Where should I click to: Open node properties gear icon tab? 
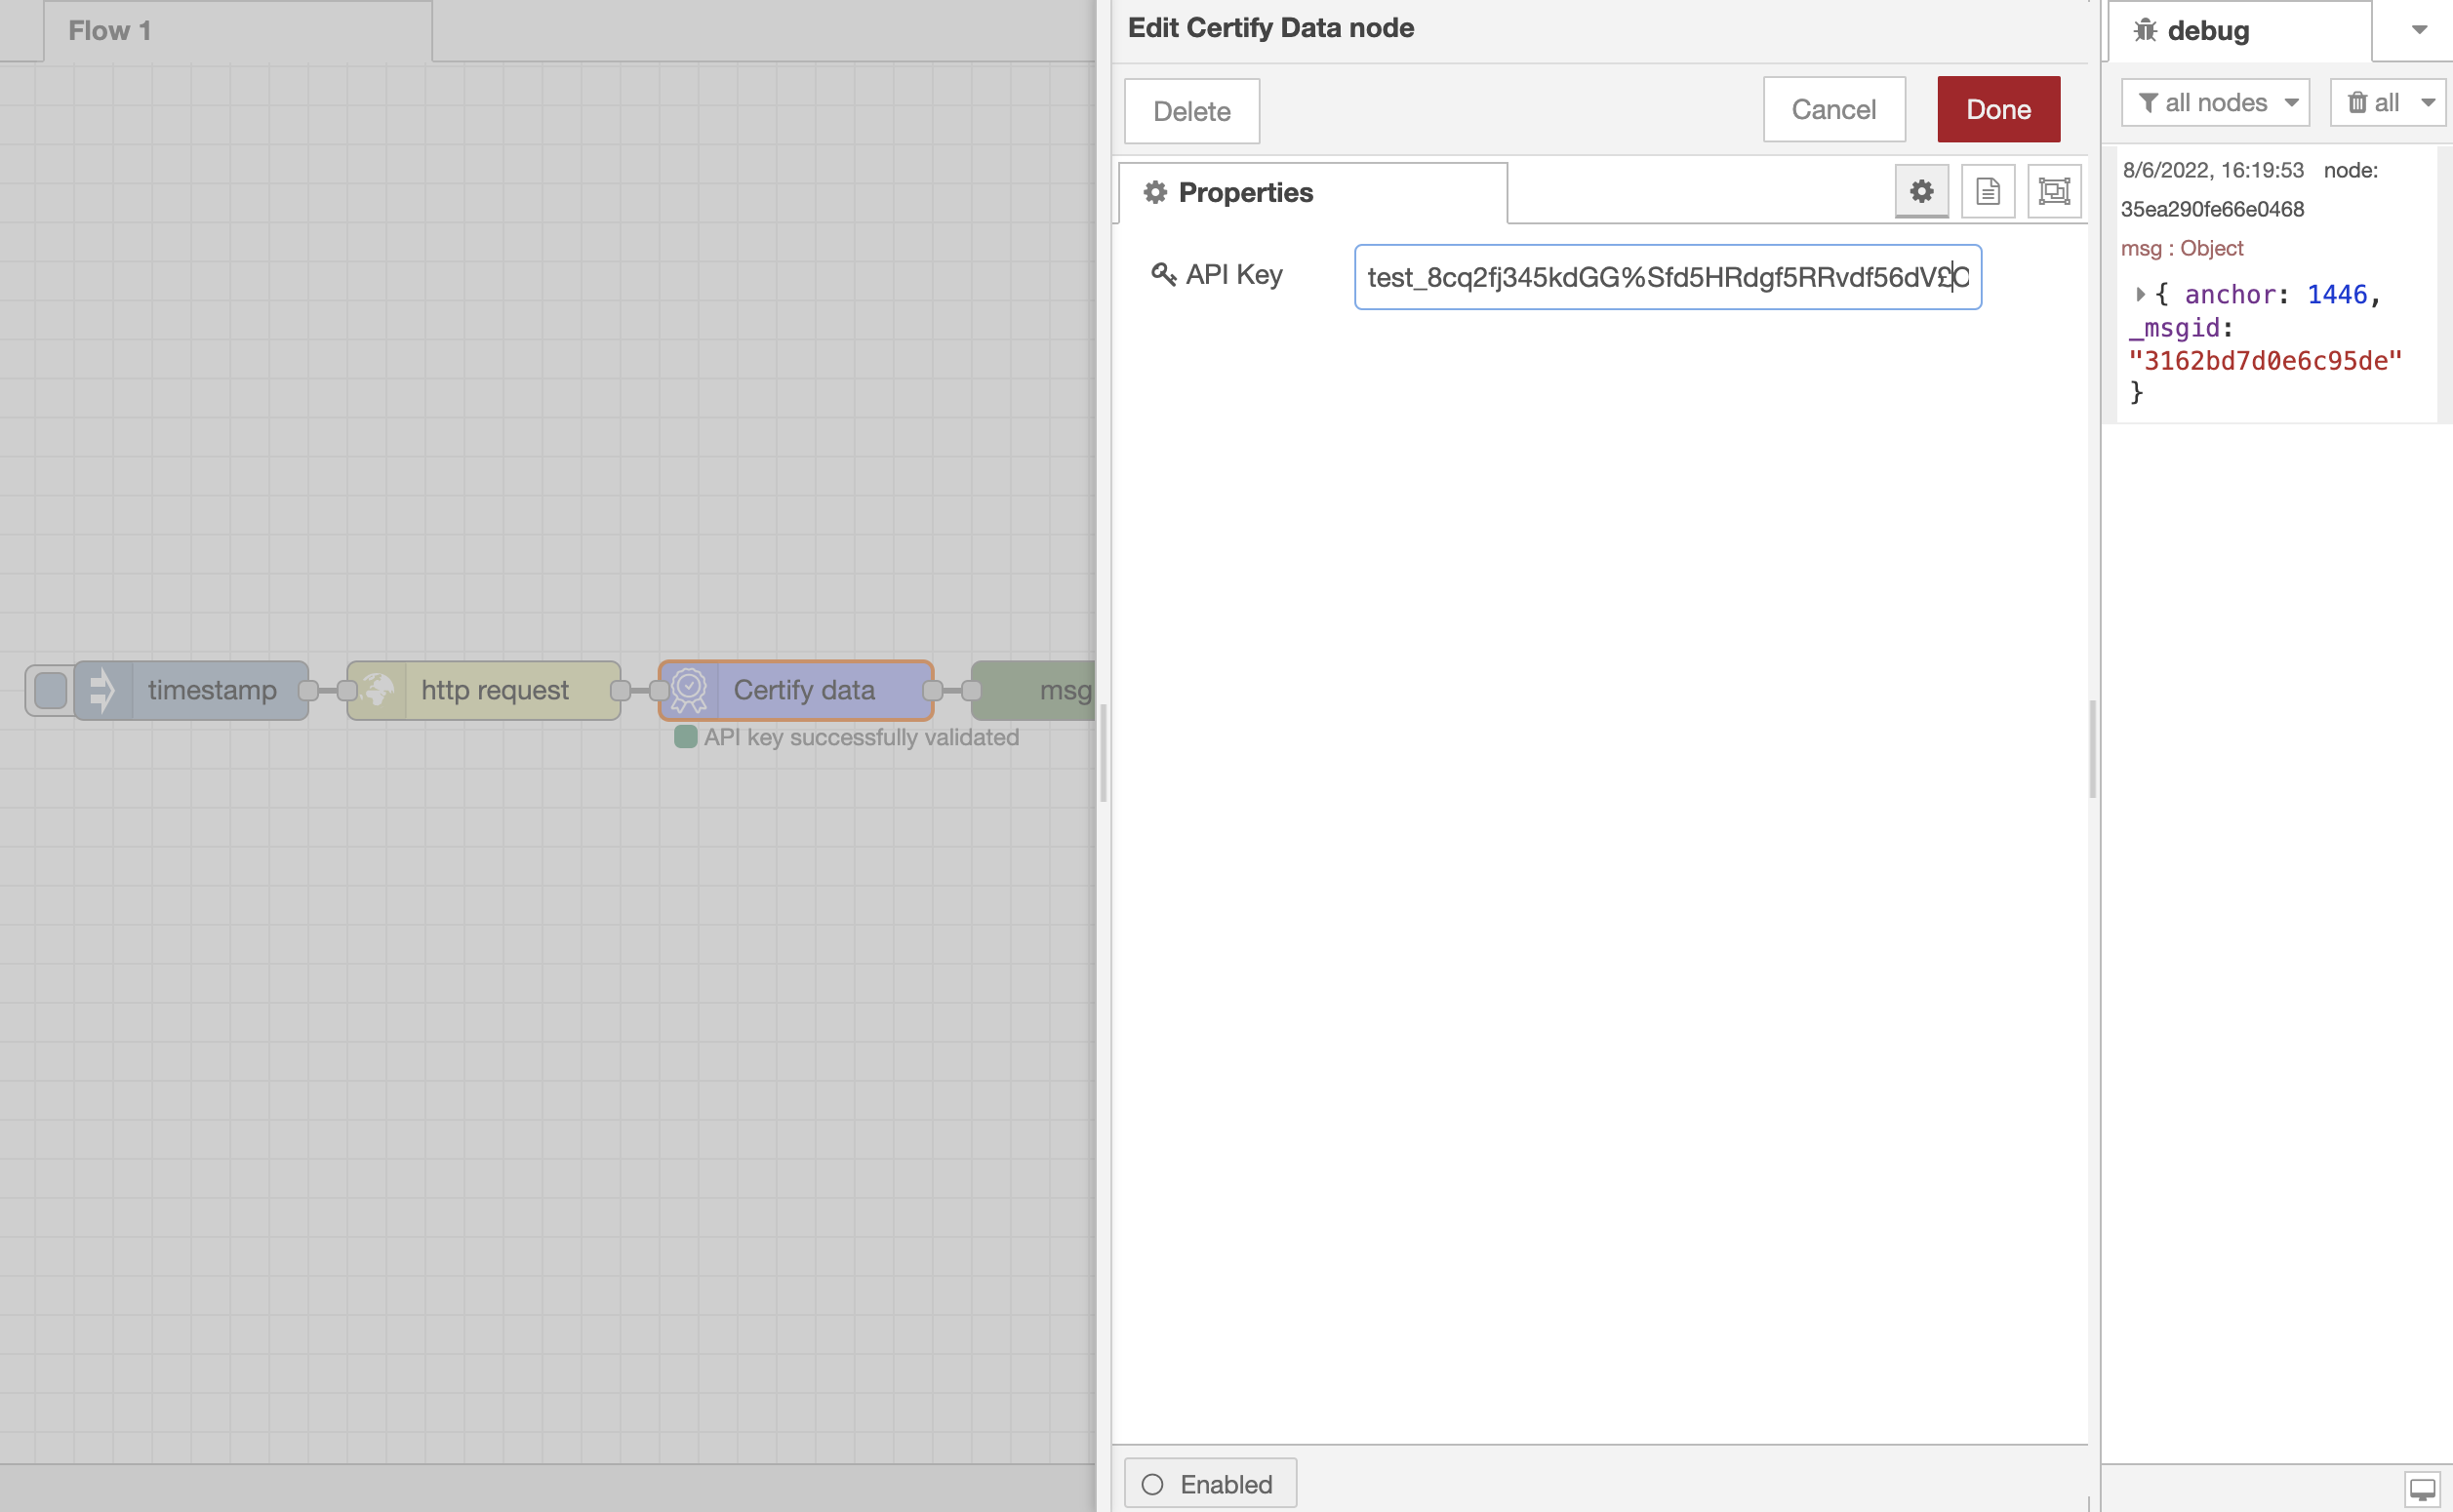1921,191
